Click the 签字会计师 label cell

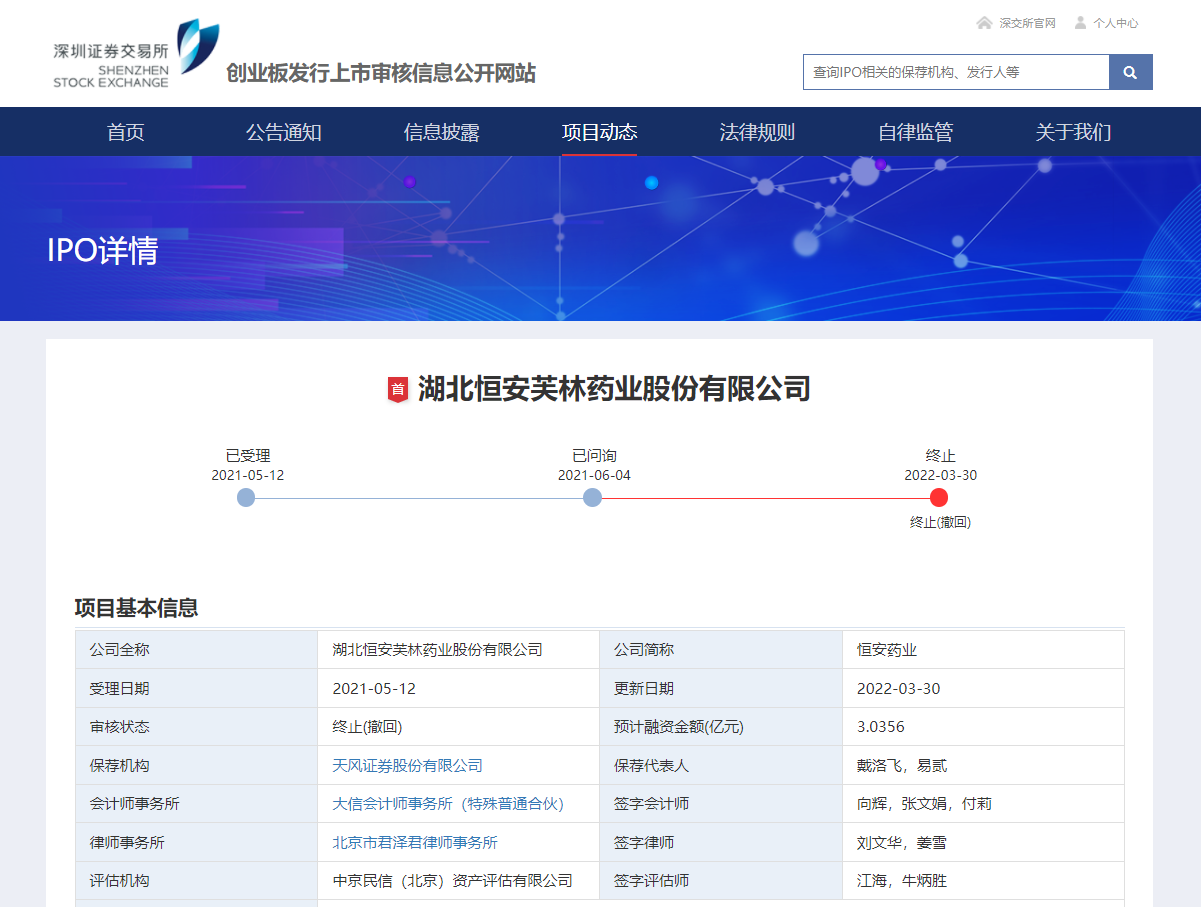point(721,804)
